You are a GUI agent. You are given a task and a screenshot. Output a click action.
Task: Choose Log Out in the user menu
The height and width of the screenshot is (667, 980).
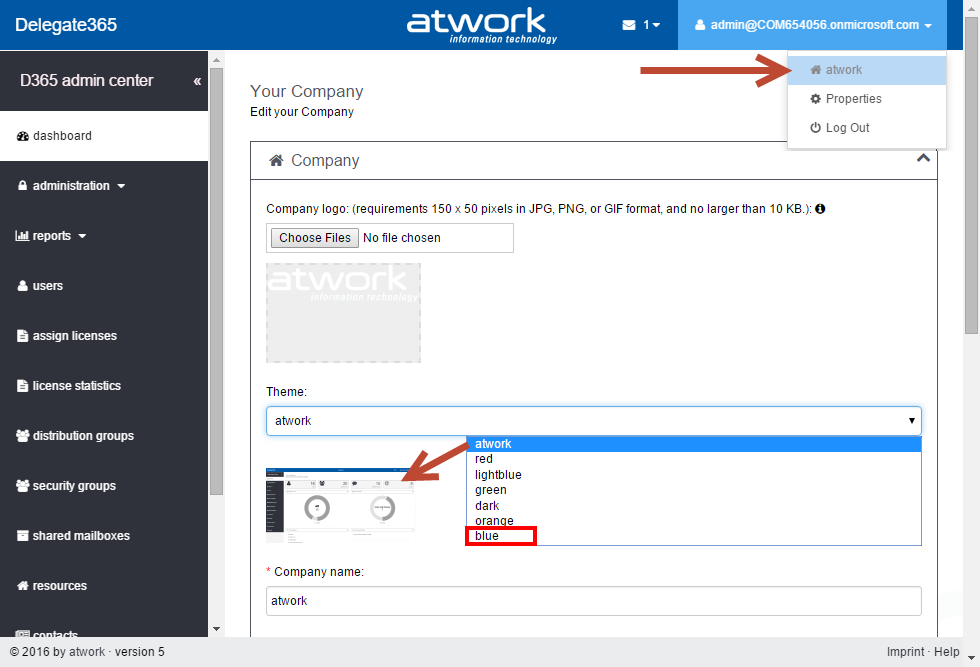tap(867, 128)
